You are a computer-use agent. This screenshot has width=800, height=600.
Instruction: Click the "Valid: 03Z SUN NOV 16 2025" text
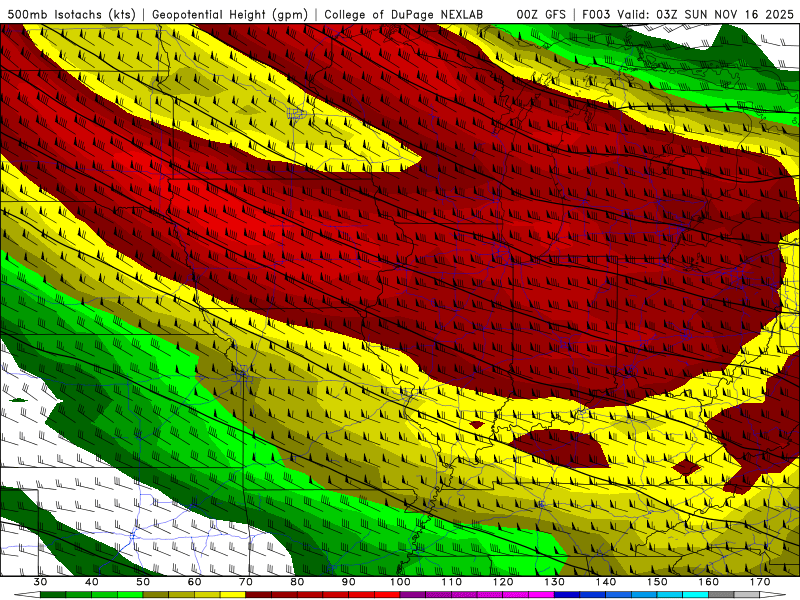coord(705,14)
